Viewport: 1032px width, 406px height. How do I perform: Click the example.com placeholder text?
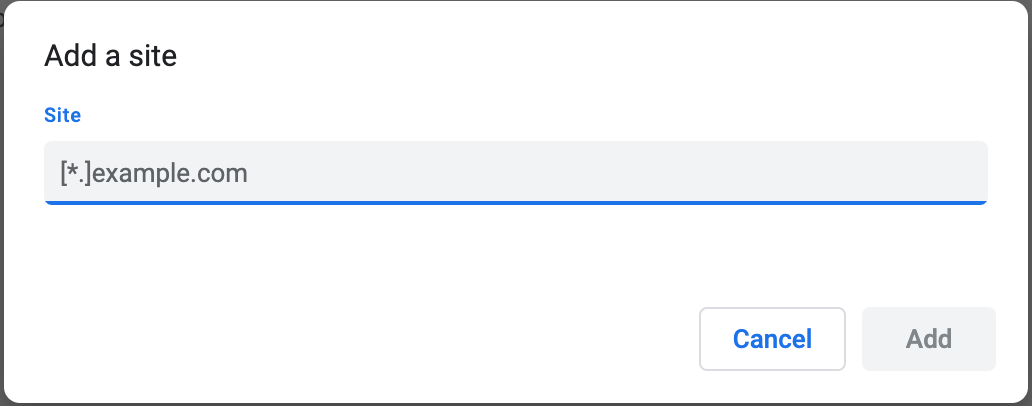[170, 174]
